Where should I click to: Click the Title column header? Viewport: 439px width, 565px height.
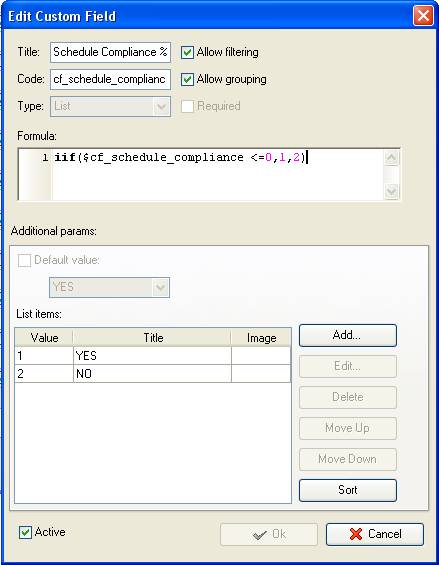tap(153, 338)
